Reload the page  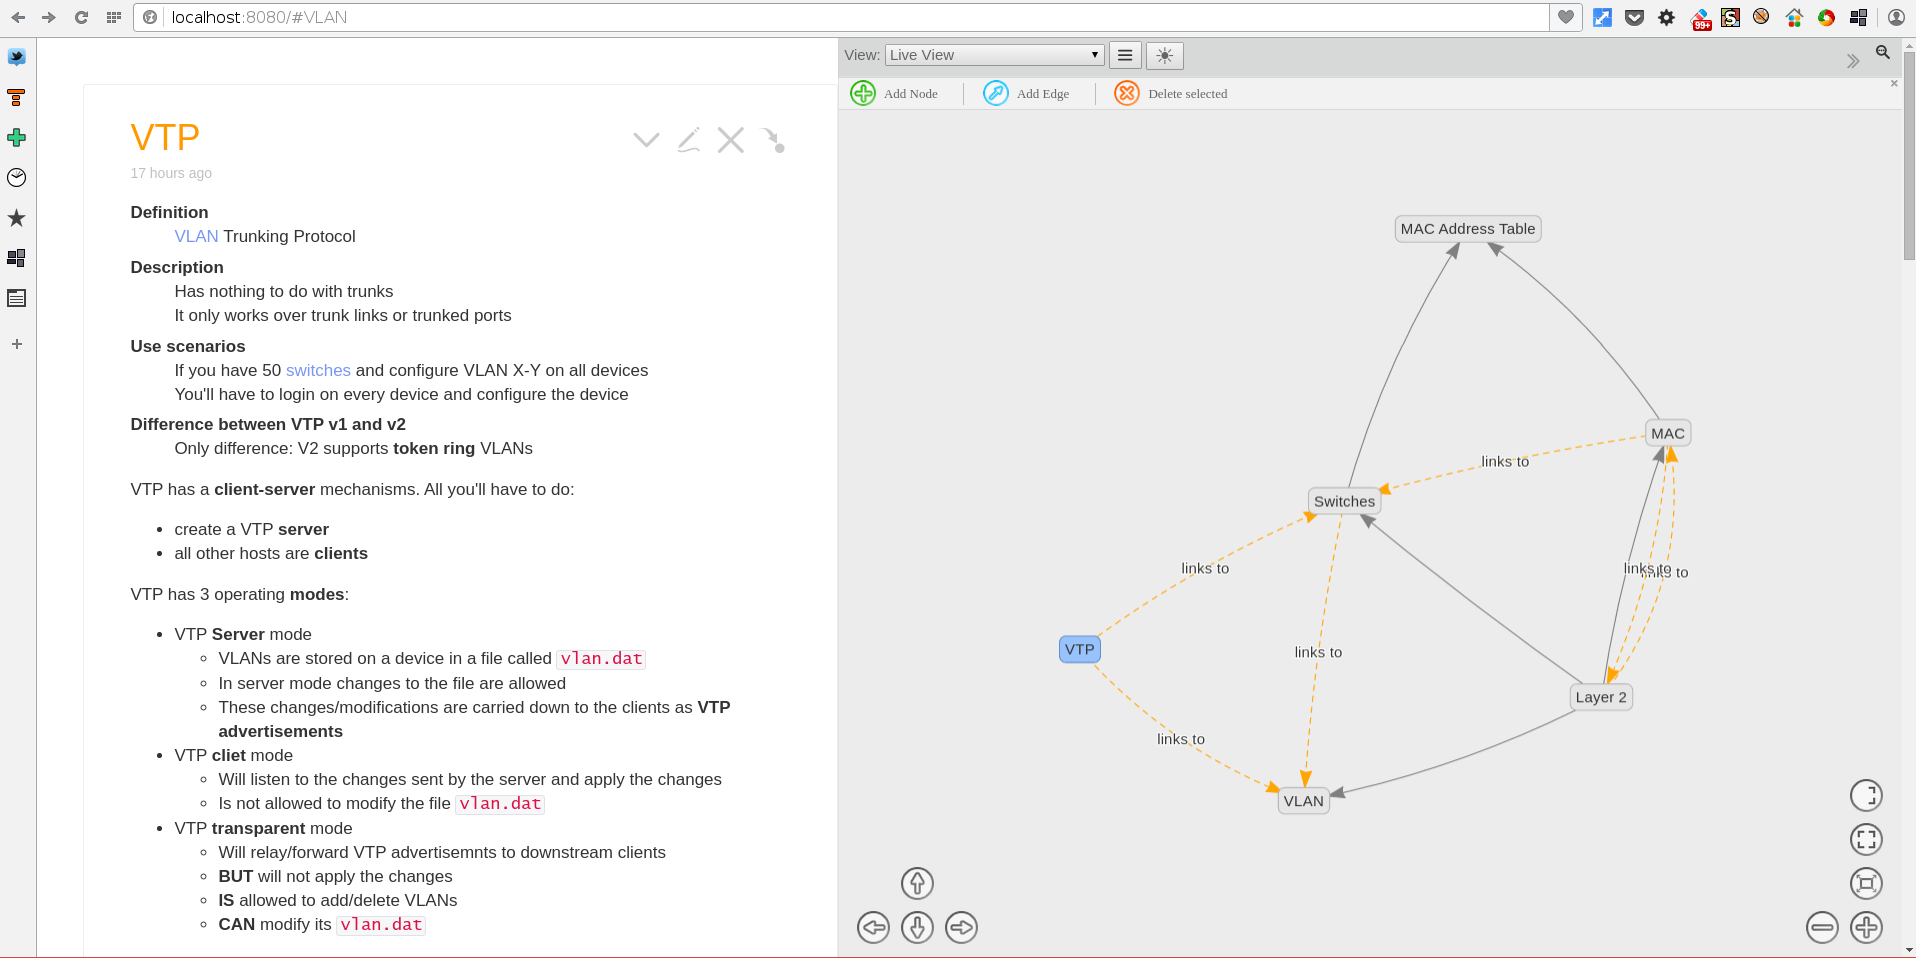pyautogui.click(x=81, y=17)
